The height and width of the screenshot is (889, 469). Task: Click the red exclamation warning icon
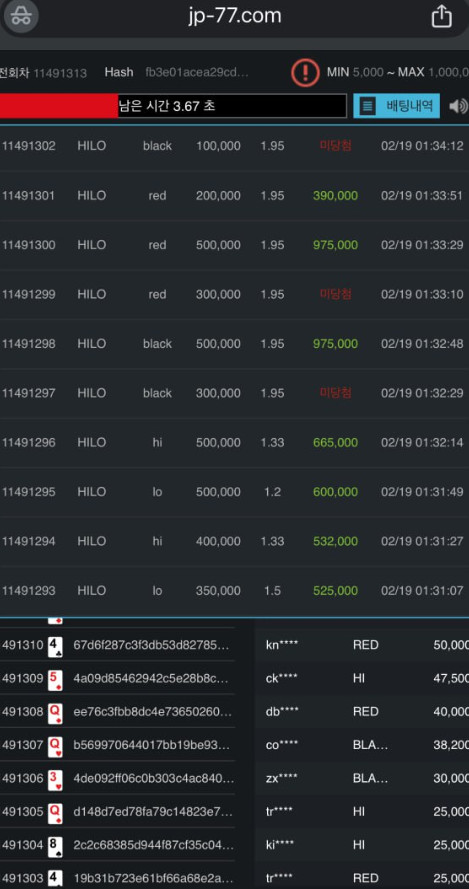tap(306, 73)
